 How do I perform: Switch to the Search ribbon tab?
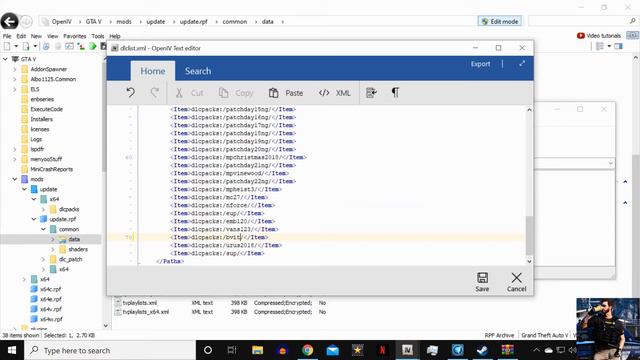(198, 71)
